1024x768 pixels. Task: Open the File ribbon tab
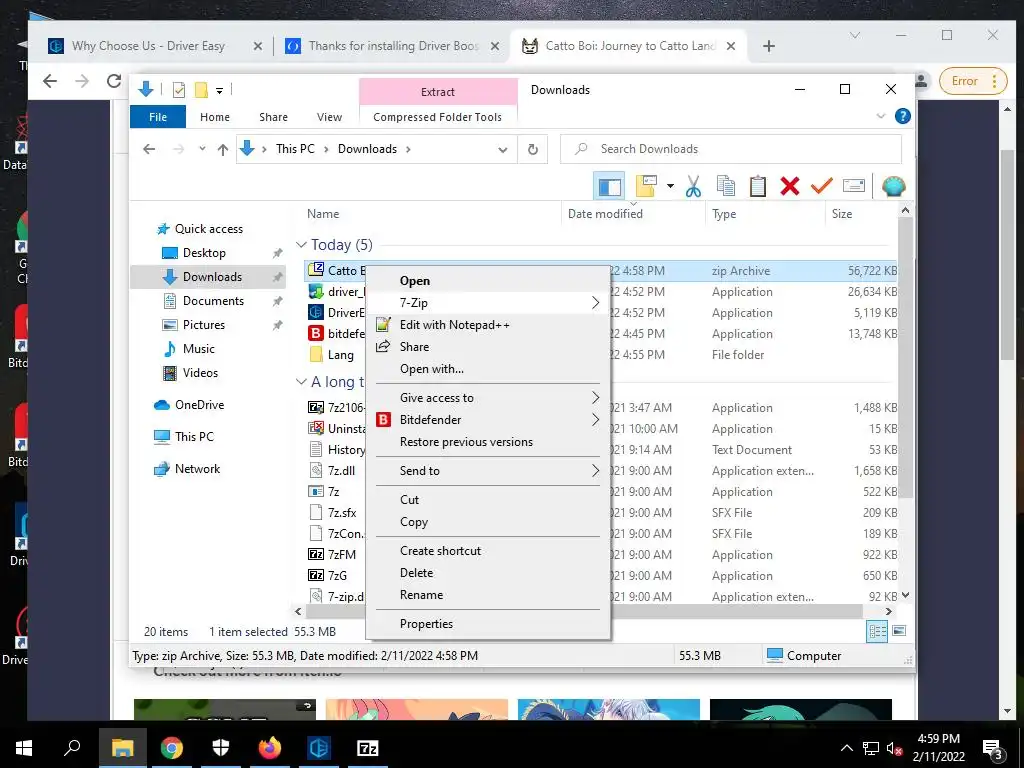click(x=158, y=117)
